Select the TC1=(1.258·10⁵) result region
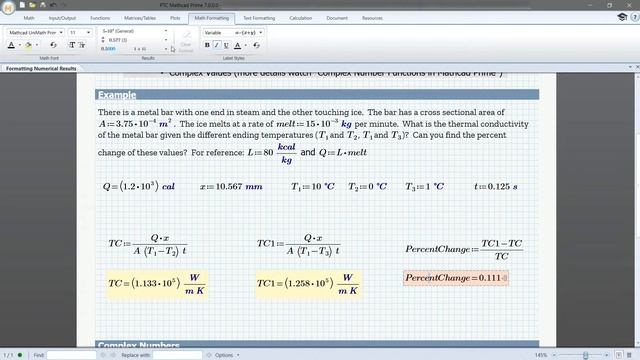This screenshot has width=640, height=360. (308, 284)
